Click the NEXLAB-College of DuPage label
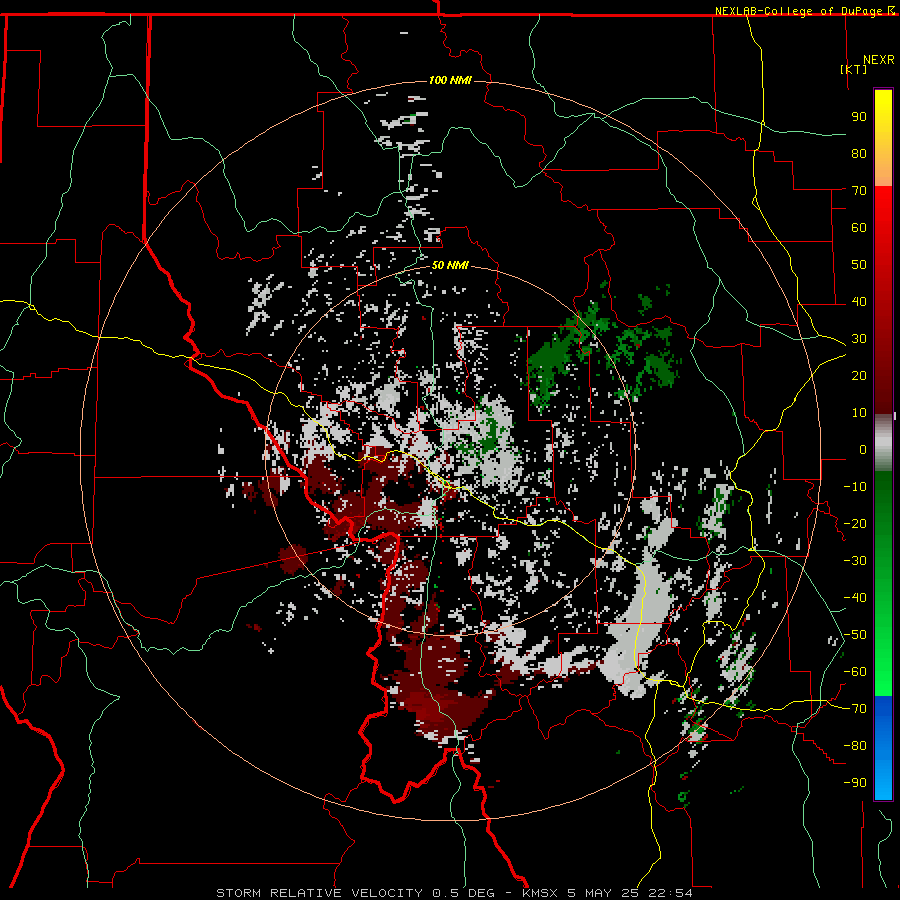The width and height of the screenshot is (900, 900). [800, 11]
